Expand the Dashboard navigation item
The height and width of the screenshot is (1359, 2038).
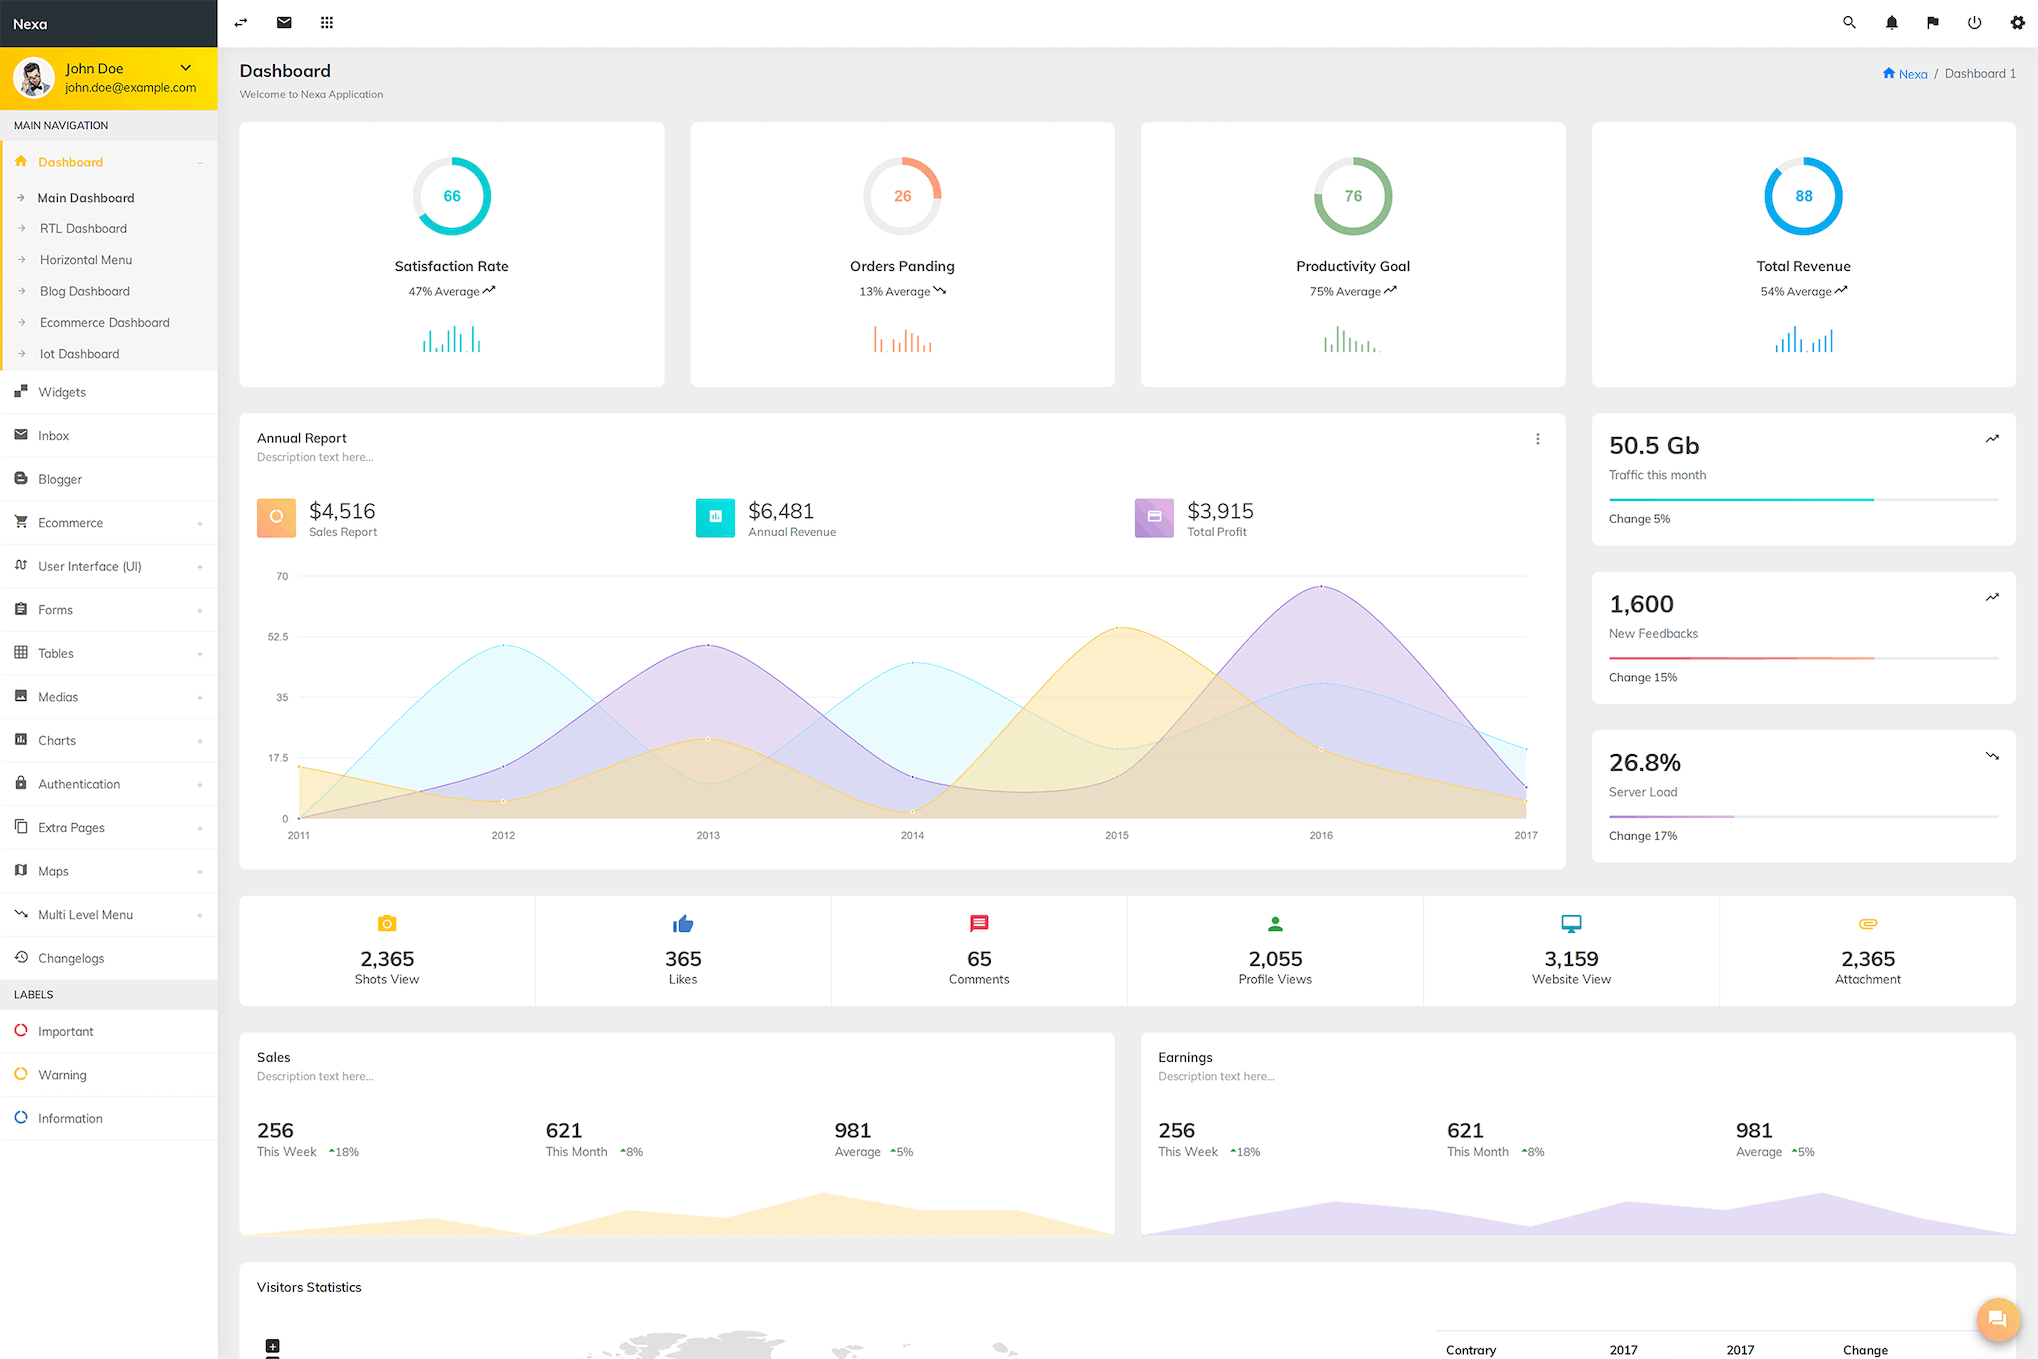[x=199, y=161]
